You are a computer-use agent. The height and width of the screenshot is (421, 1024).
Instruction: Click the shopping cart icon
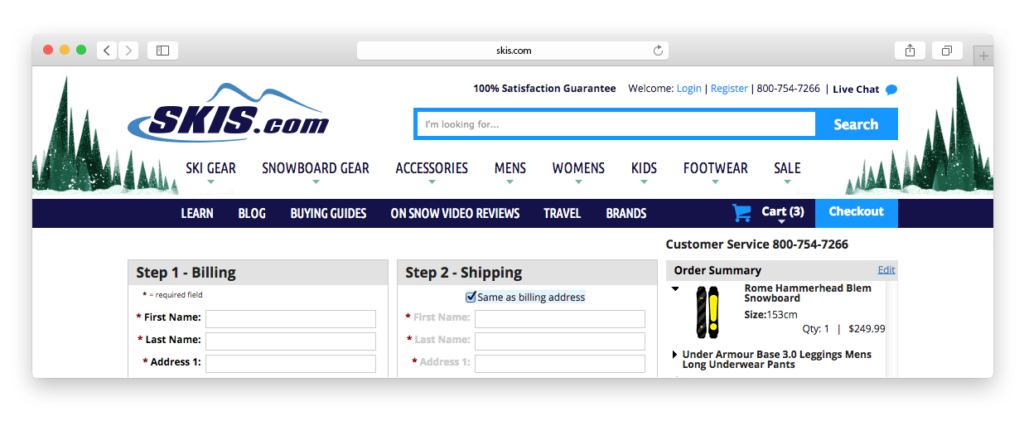tap(742, 213)
